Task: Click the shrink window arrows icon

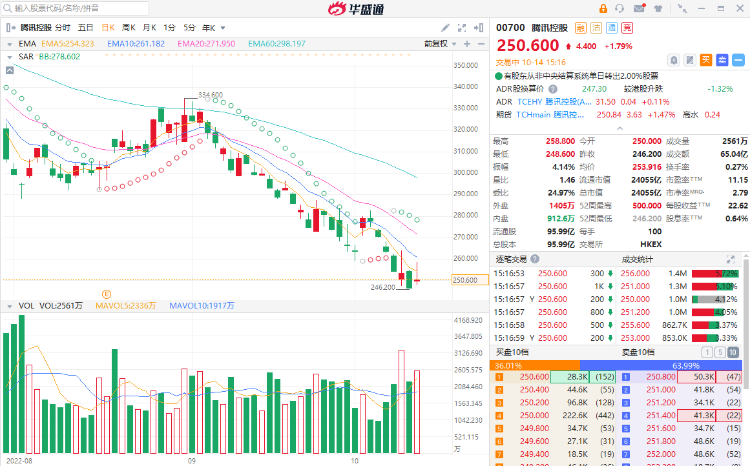Action: coord(682,8)
